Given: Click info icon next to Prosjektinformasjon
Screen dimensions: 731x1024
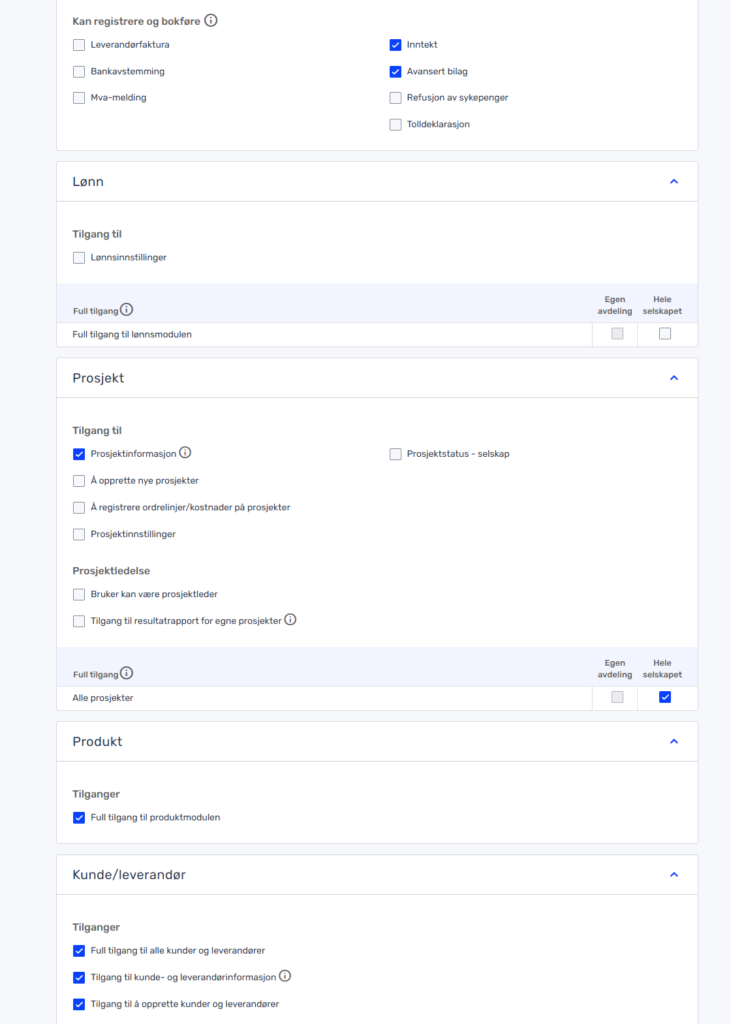Looking at the screenshot, I should pos(186,452).
